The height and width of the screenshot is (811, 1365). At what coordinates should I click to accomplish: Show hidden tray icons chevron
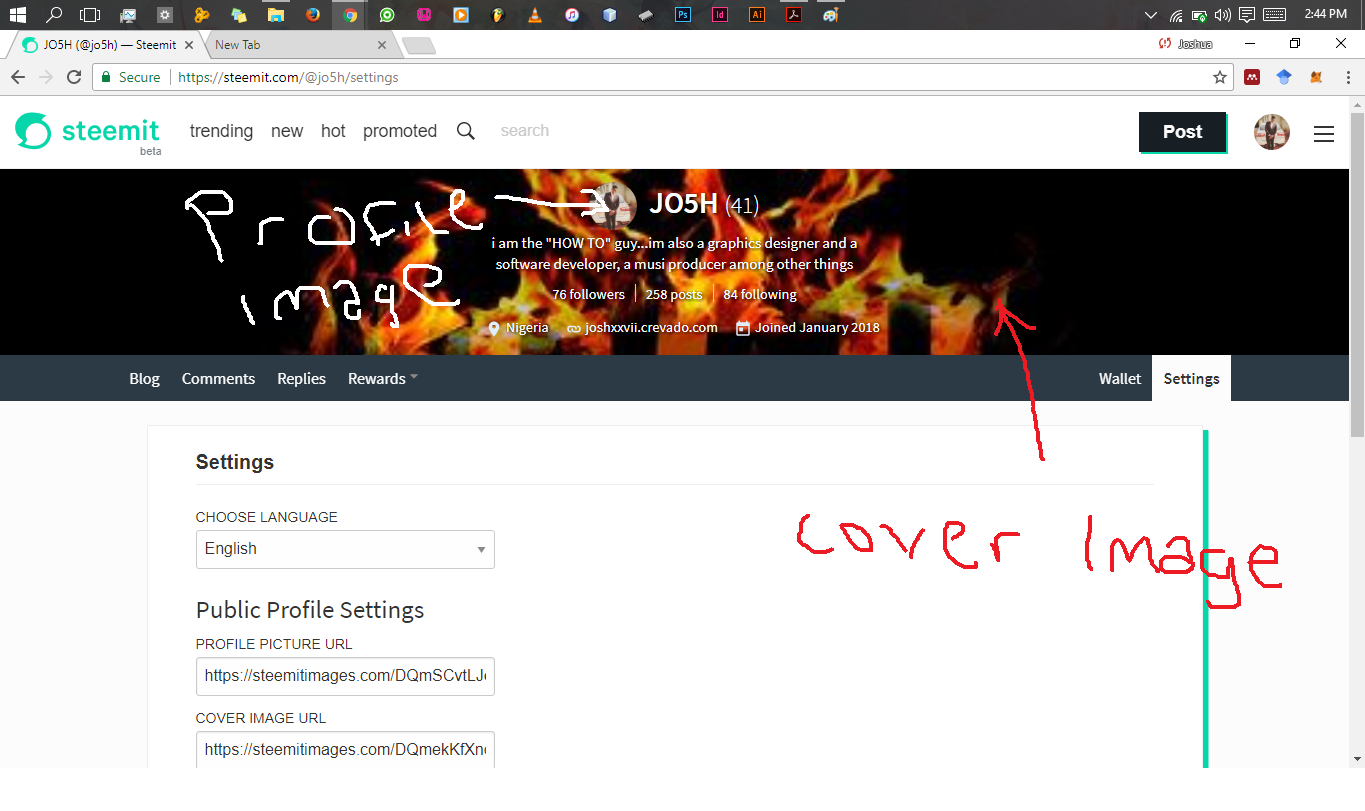[x=1152, y=15]
